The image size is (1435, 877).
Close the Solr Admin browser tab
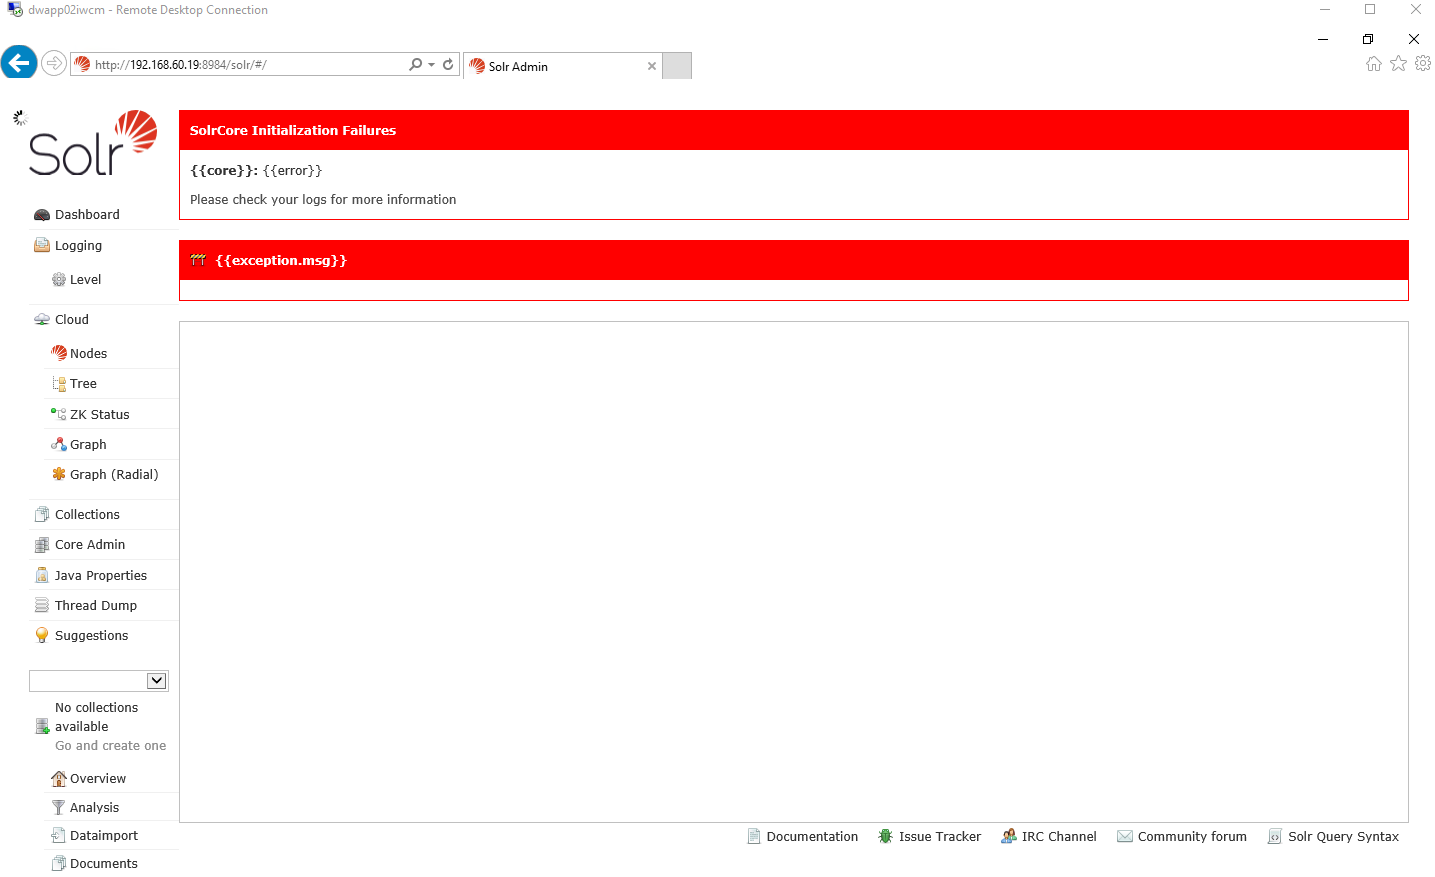(x=652, y=66)
